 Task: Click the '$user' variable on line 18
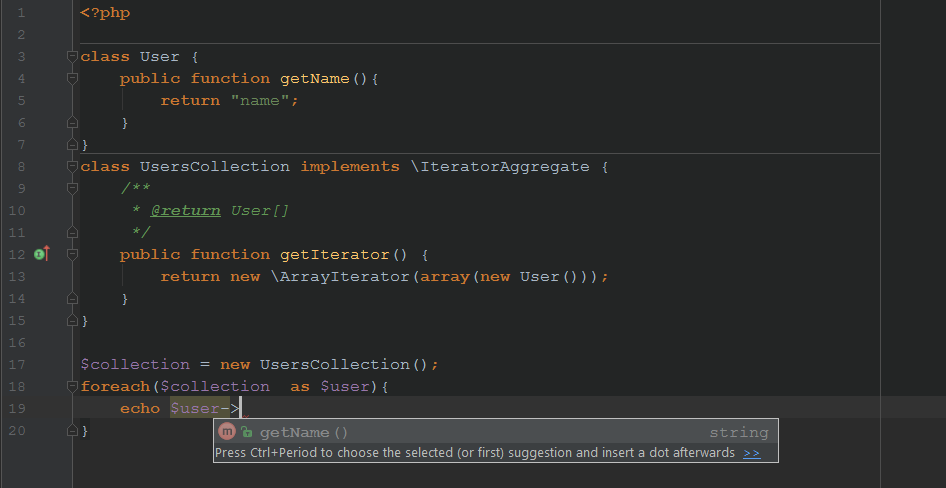[345, 386]
